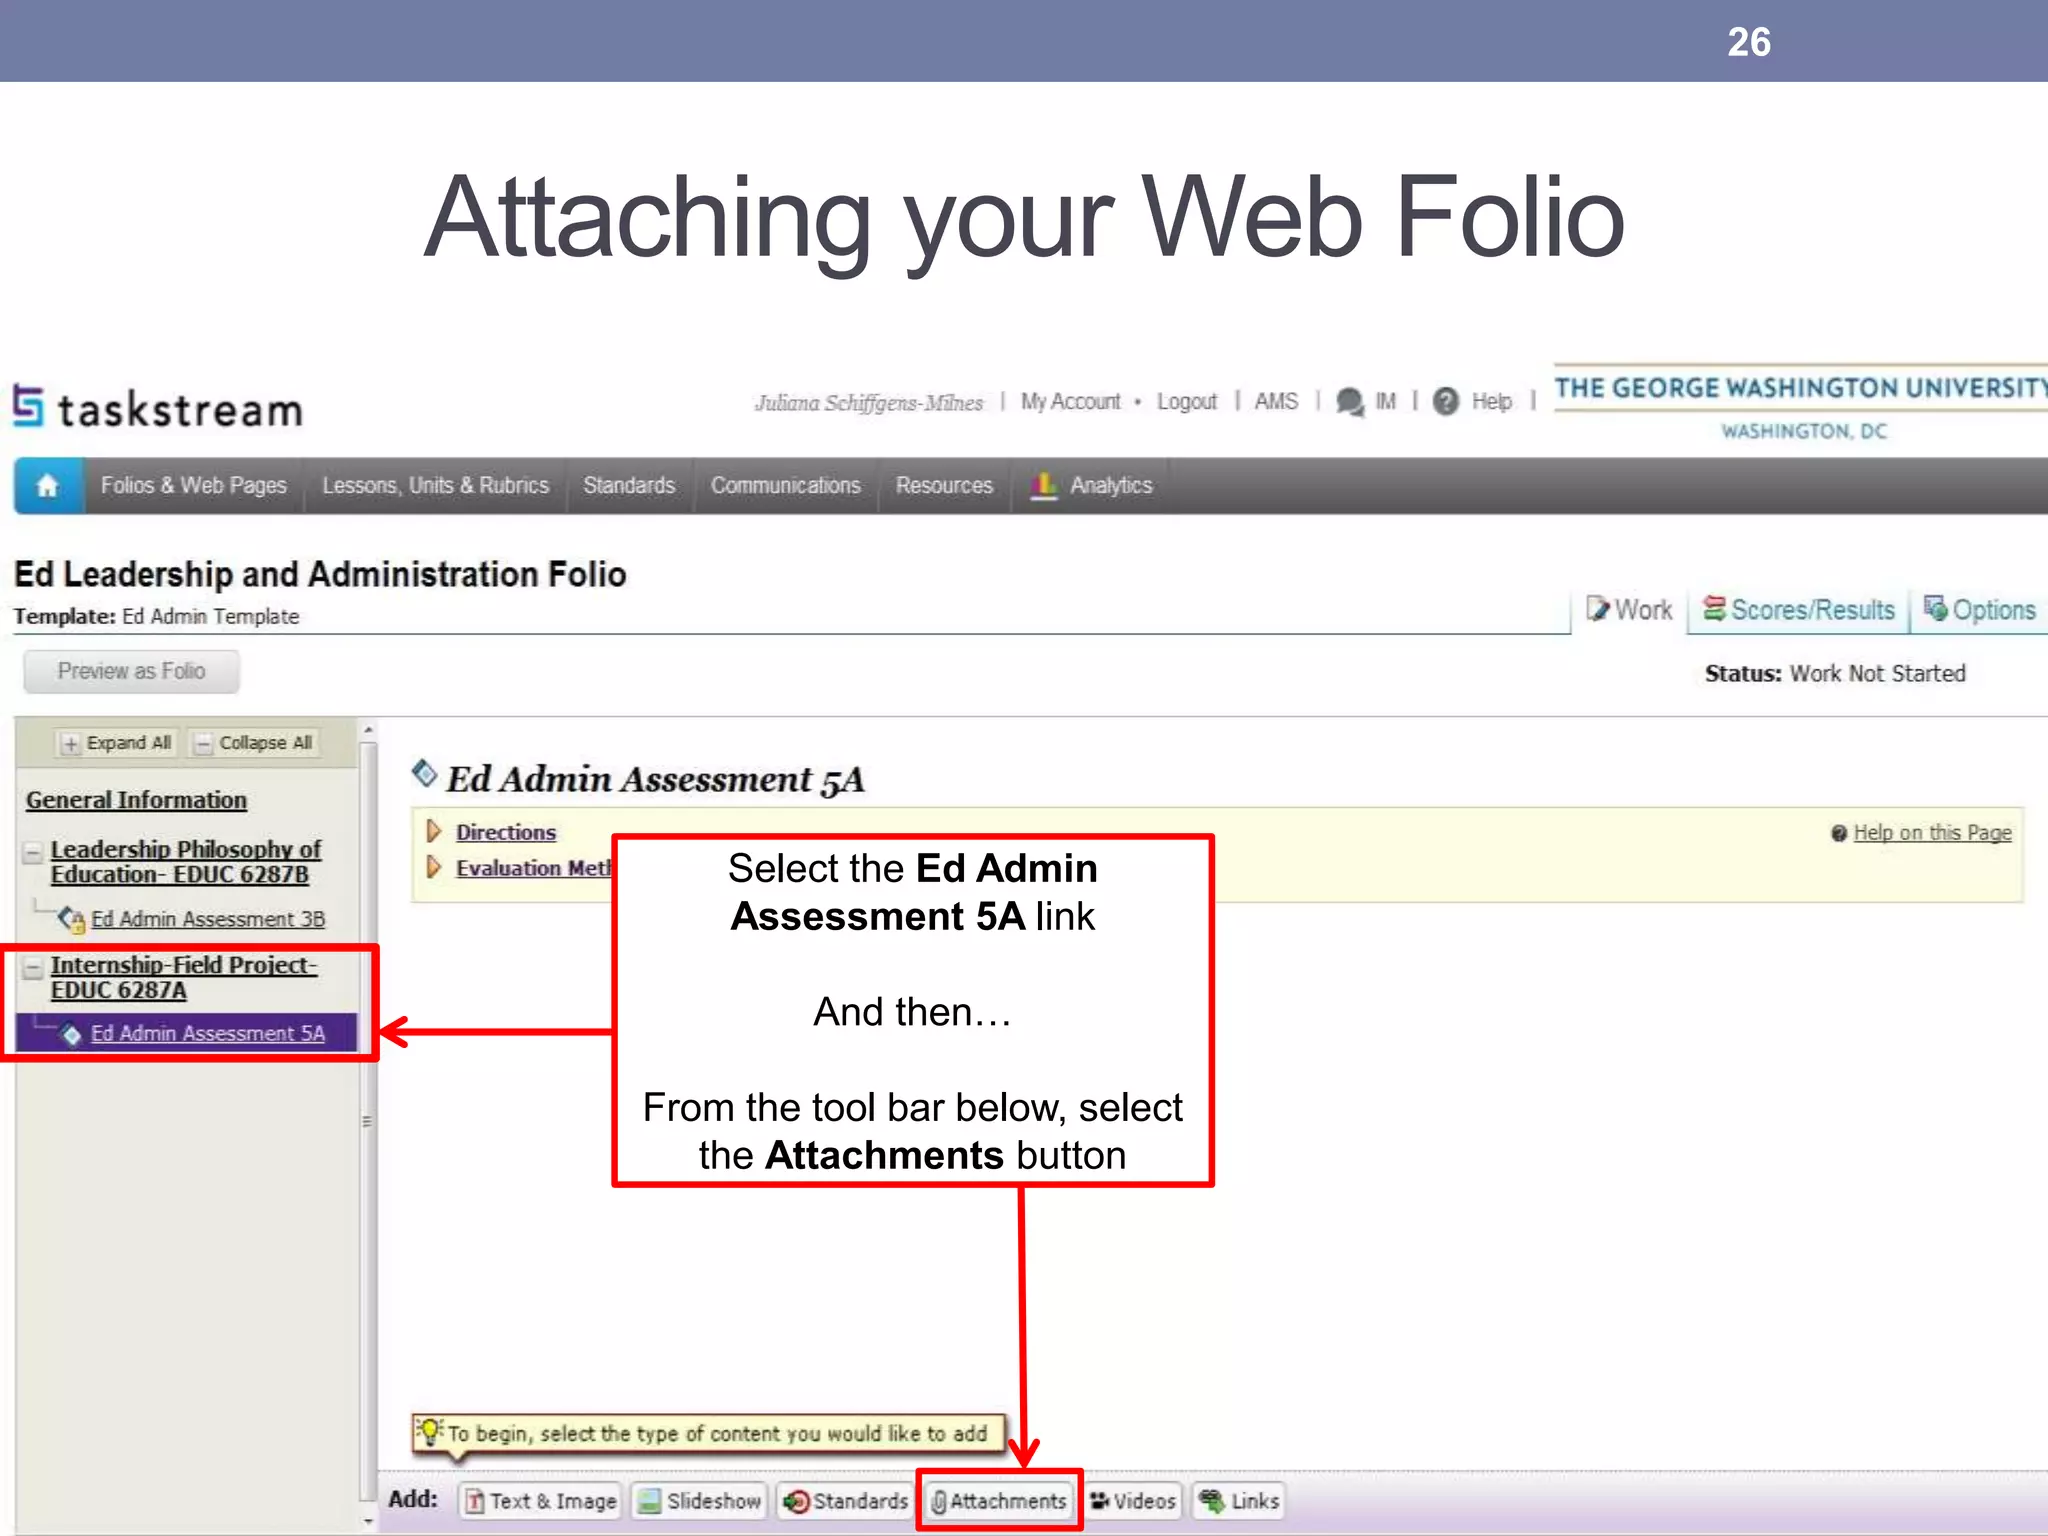
Task: Add Videos content
Action: click(x=1132, y=1502)
